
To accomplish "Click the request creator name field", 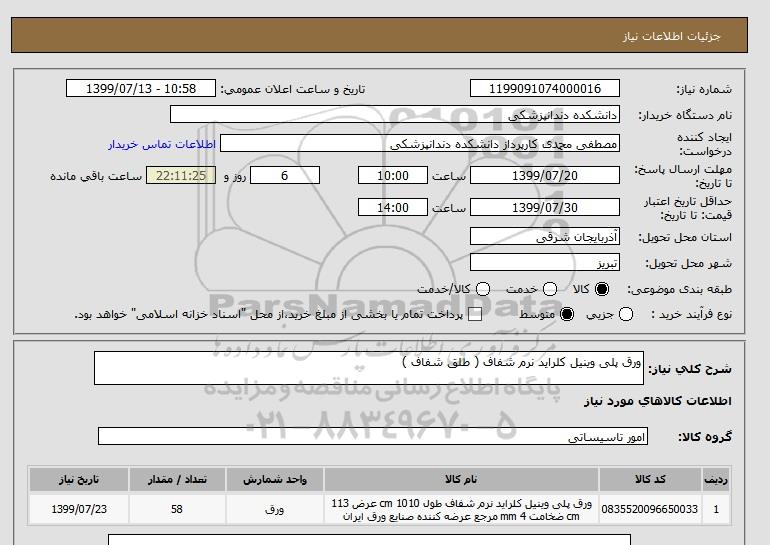I will point(420,143).
